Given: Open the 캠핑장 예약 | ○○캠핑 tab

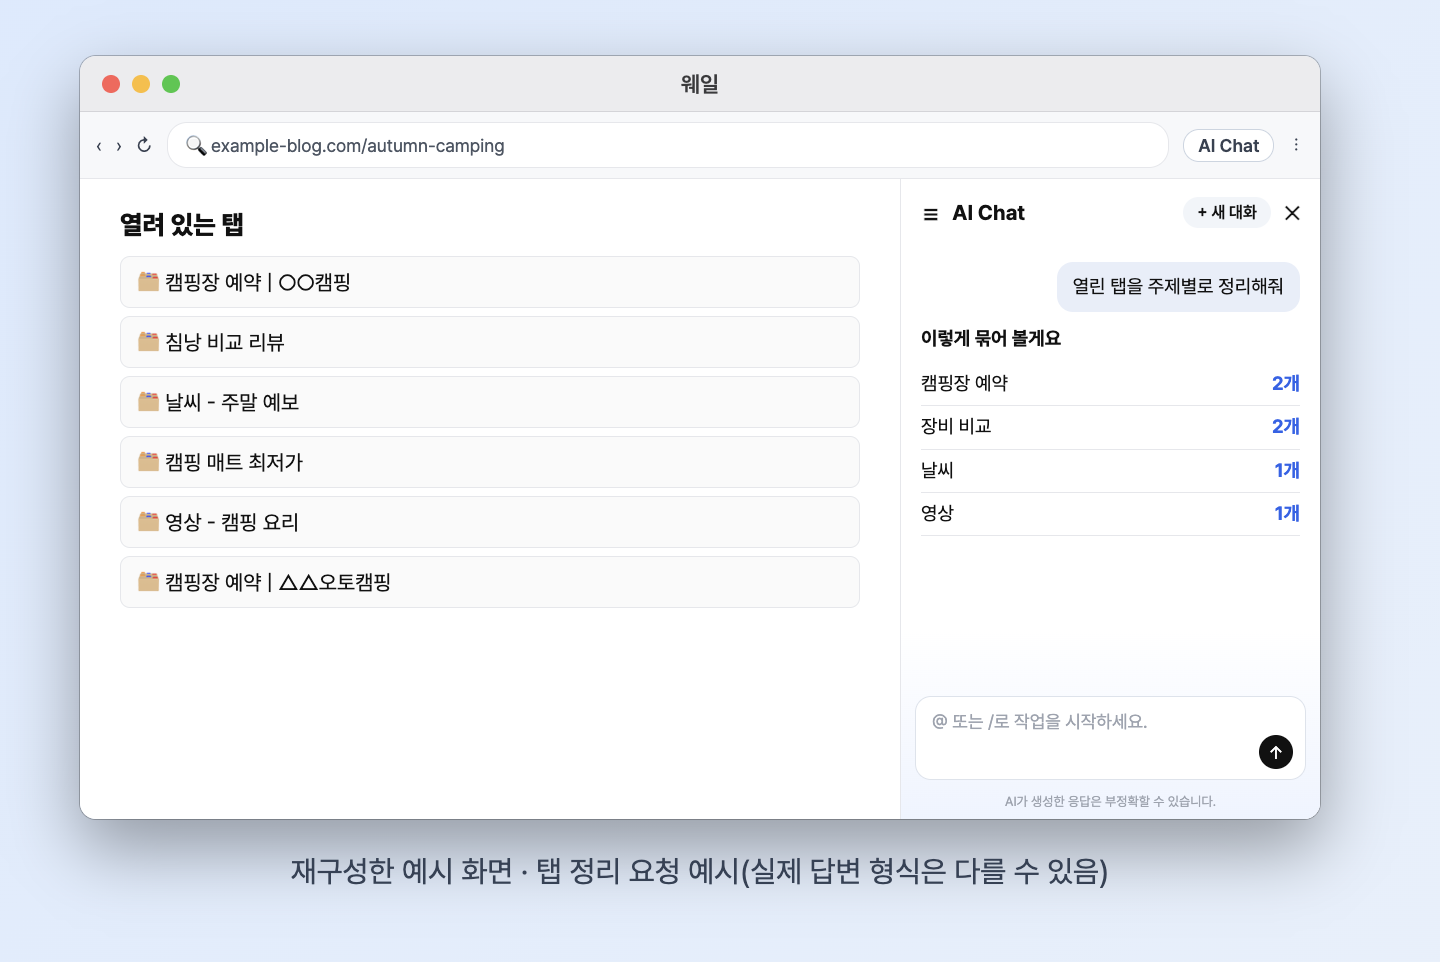Looking at the screenshot, I should [490, 282].
